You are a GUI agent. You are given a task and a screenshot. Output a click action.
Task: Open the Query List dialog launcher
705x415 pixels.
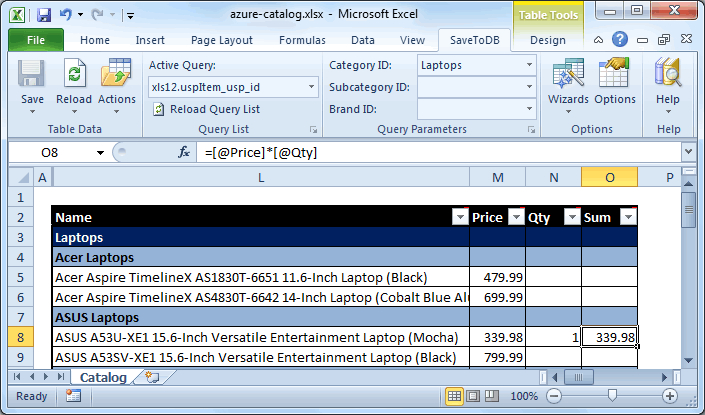pos(313,129)
